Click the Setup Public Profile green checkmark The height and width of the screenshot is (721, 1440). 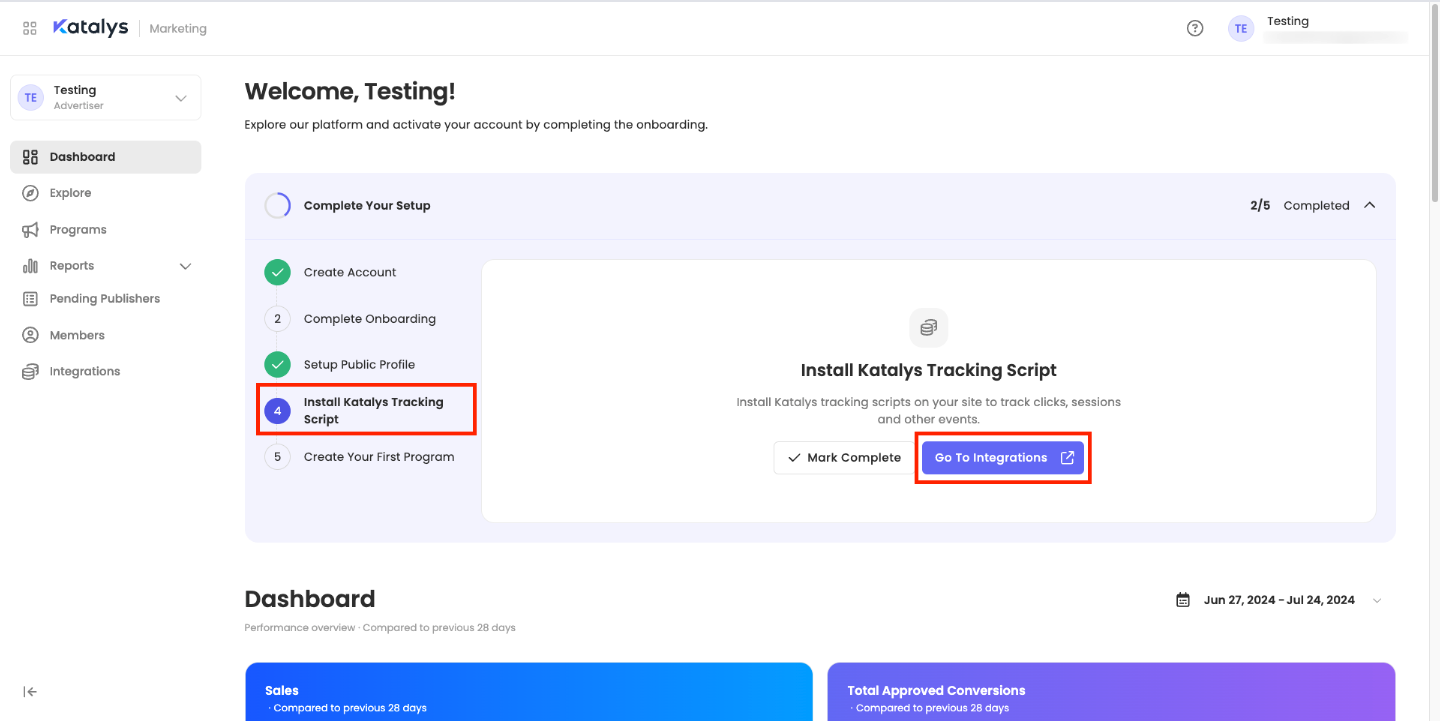click(277, 364)
